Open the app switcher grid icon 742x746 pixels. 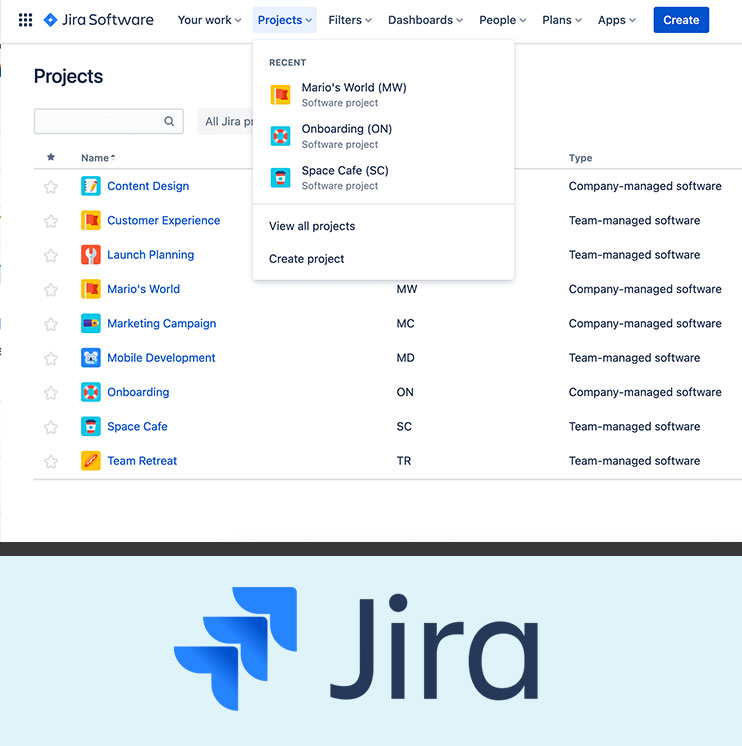26,20
